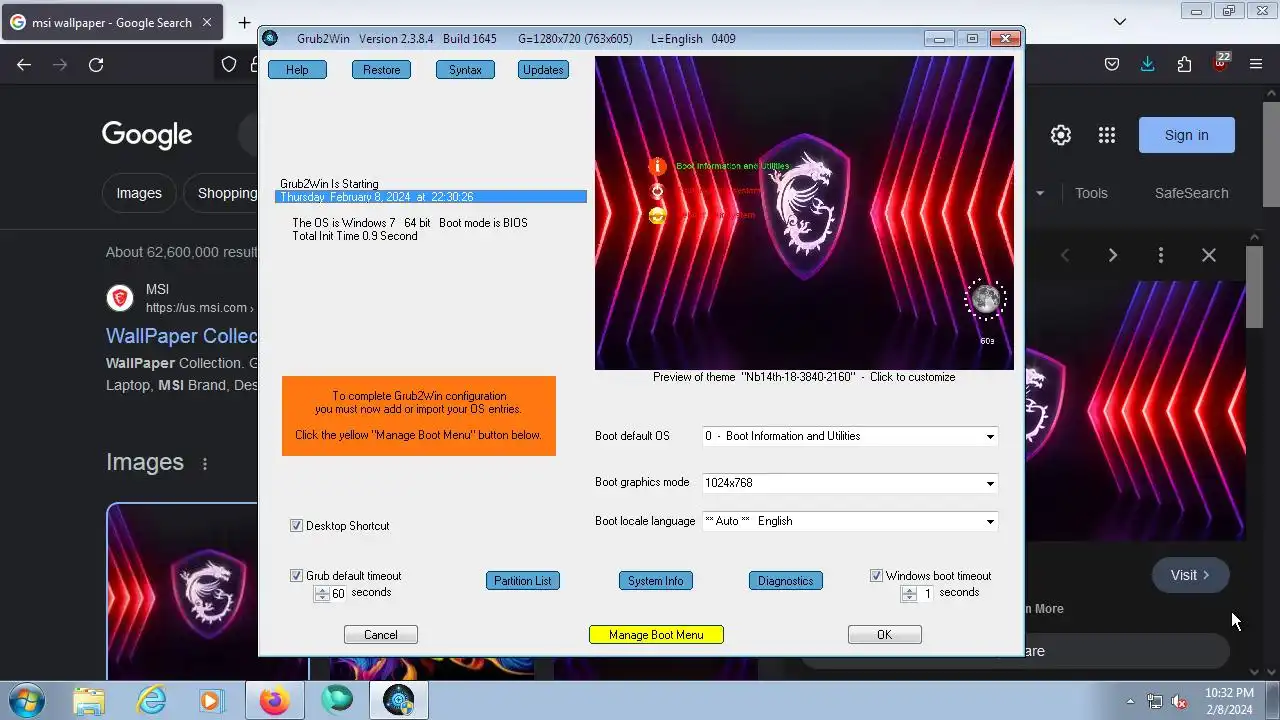This screenshot has height=720, width=1280.
Task: Switch to Grub2Win in the taskbar
Action: [399, 701]
